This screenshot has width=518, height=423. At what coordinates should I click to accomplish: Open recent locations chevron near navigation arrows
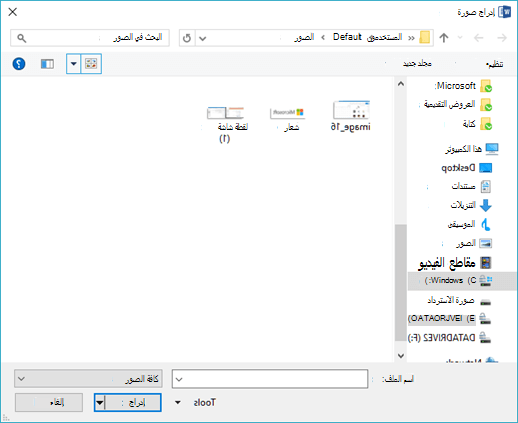(x=460, y=38)
